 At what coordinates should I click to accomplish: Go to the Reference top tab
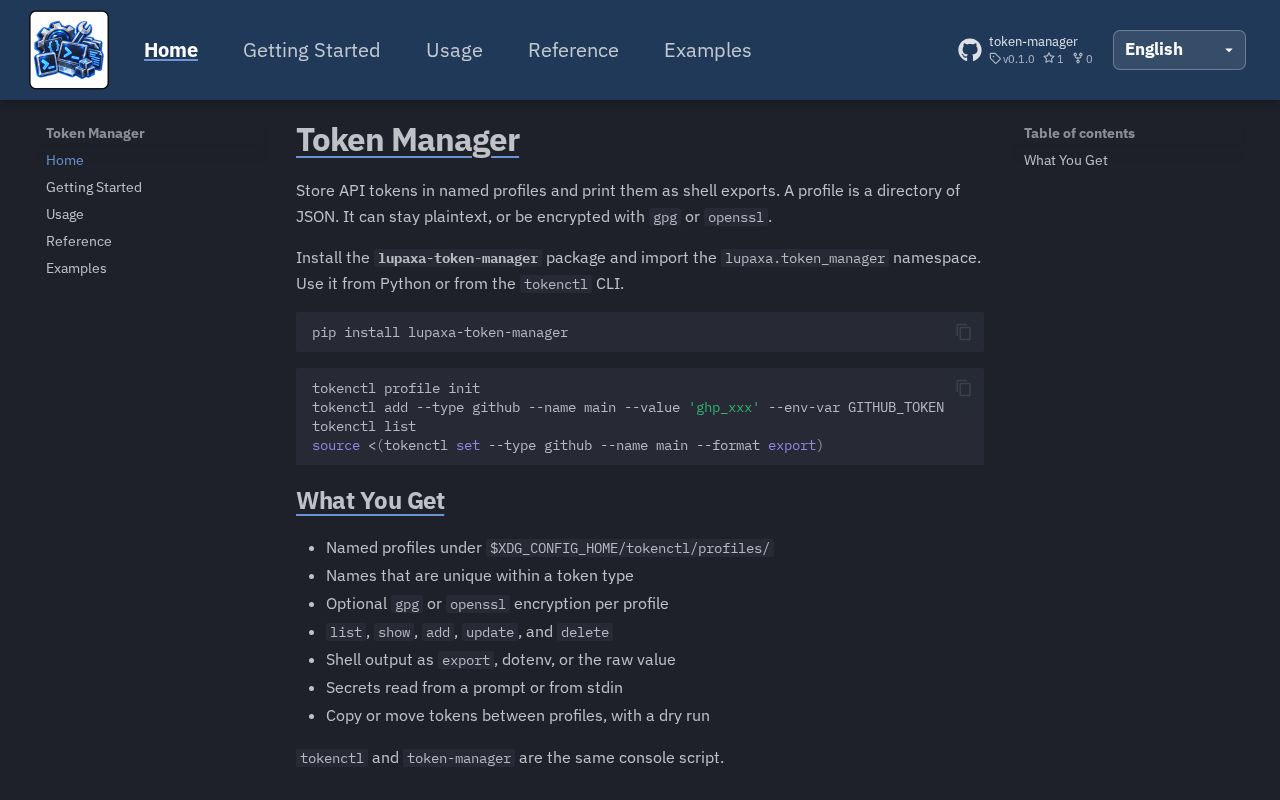(573, 50)
